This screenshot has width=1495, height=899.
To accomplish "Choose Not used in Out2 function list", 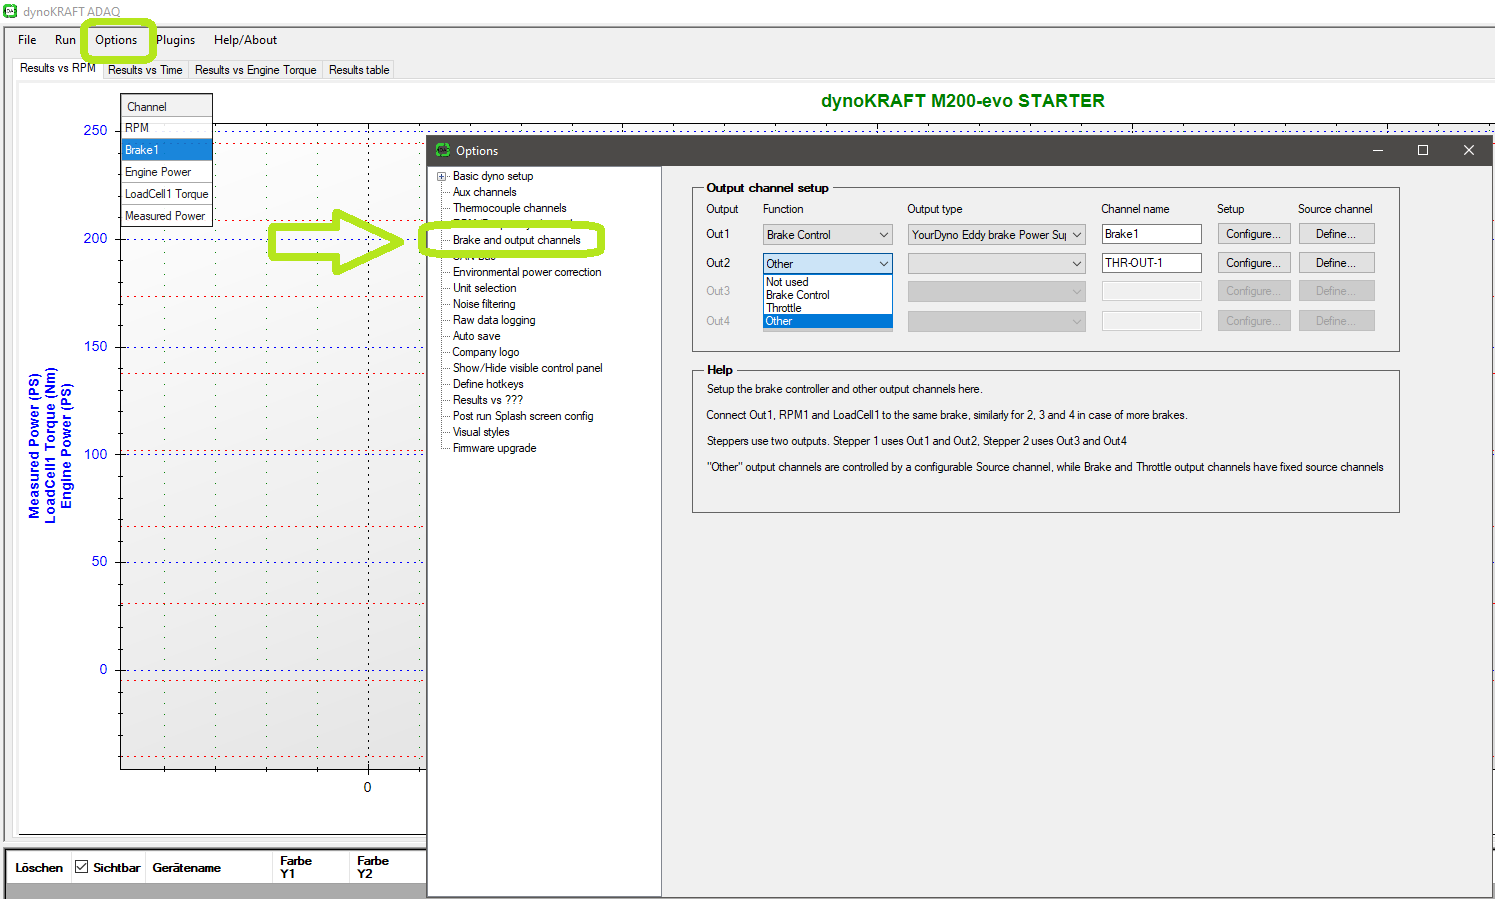I will coord(827,282).
